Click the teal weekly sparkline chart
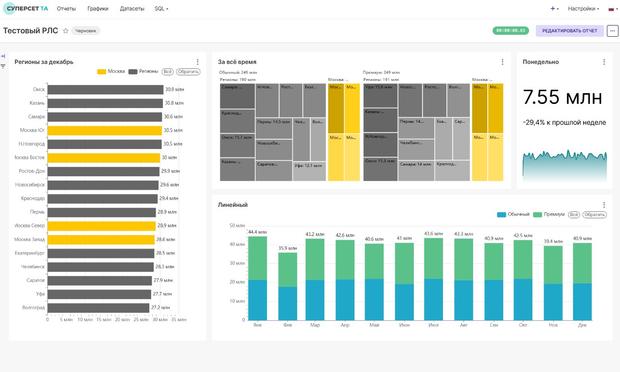This screenshot has width=620, height=372. [x=565, y=165]
